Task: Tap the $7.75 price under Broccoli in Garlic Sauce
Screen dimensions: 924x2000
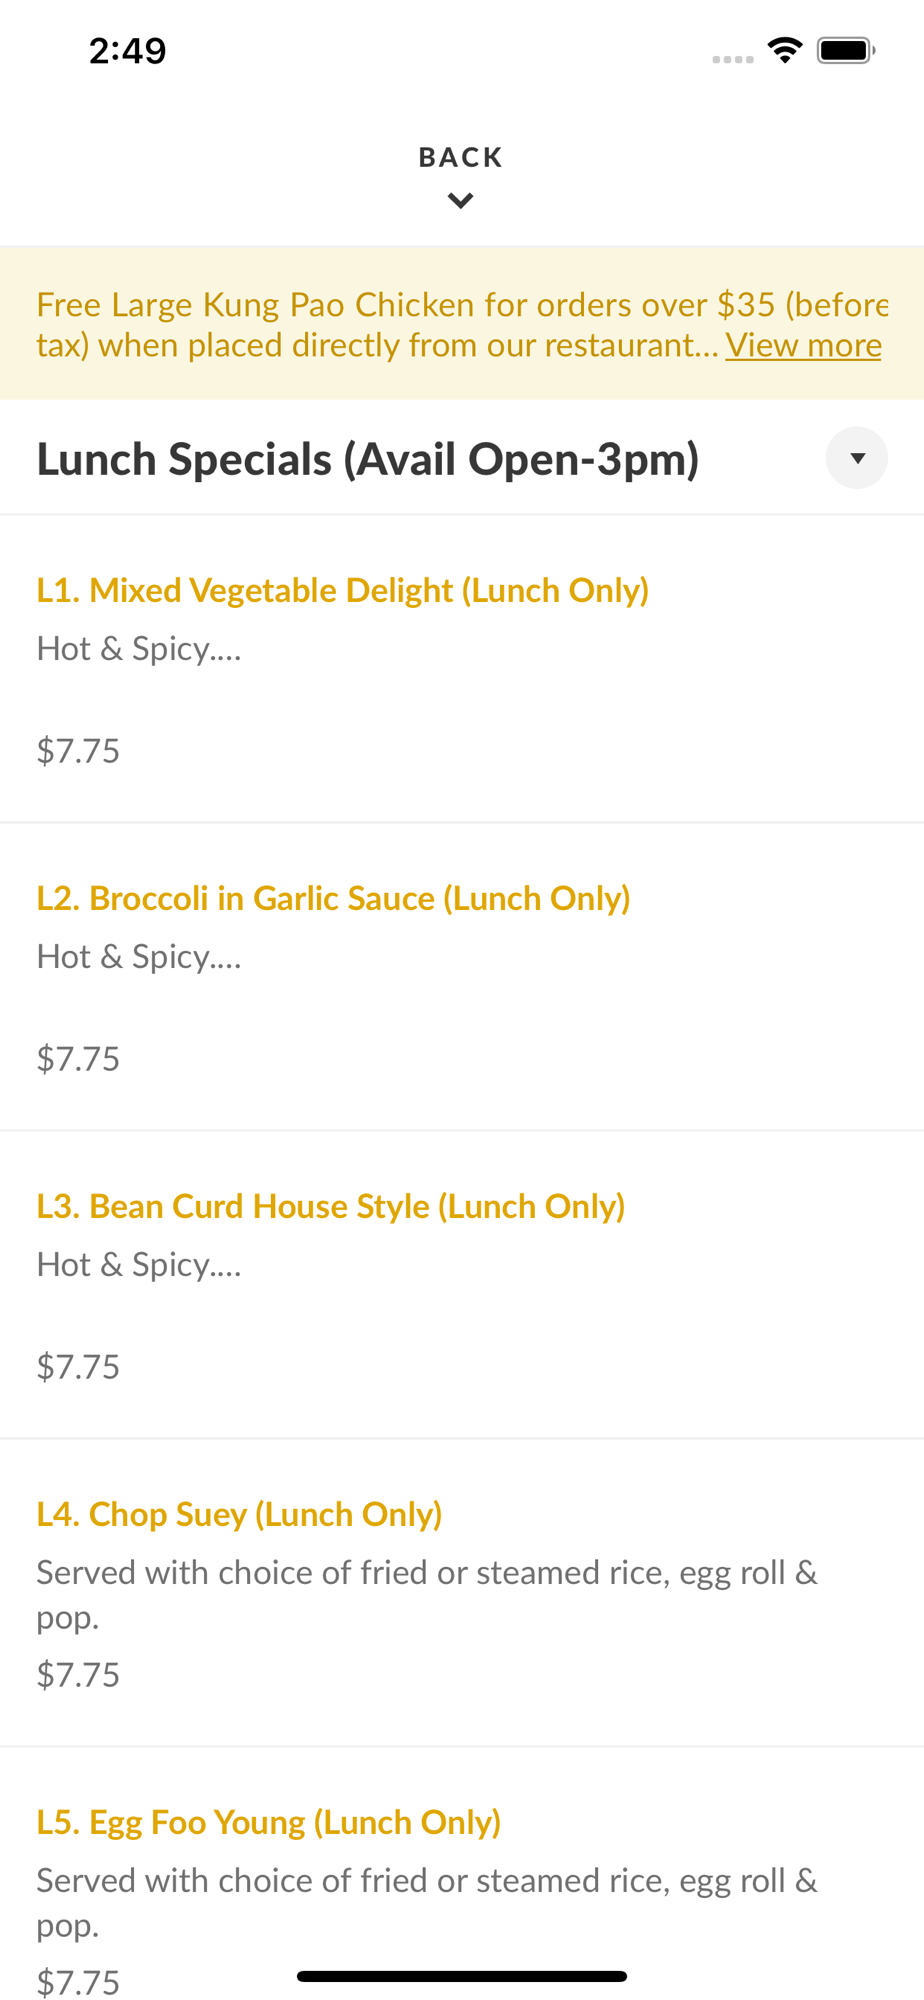Action: click(78, 1059)
